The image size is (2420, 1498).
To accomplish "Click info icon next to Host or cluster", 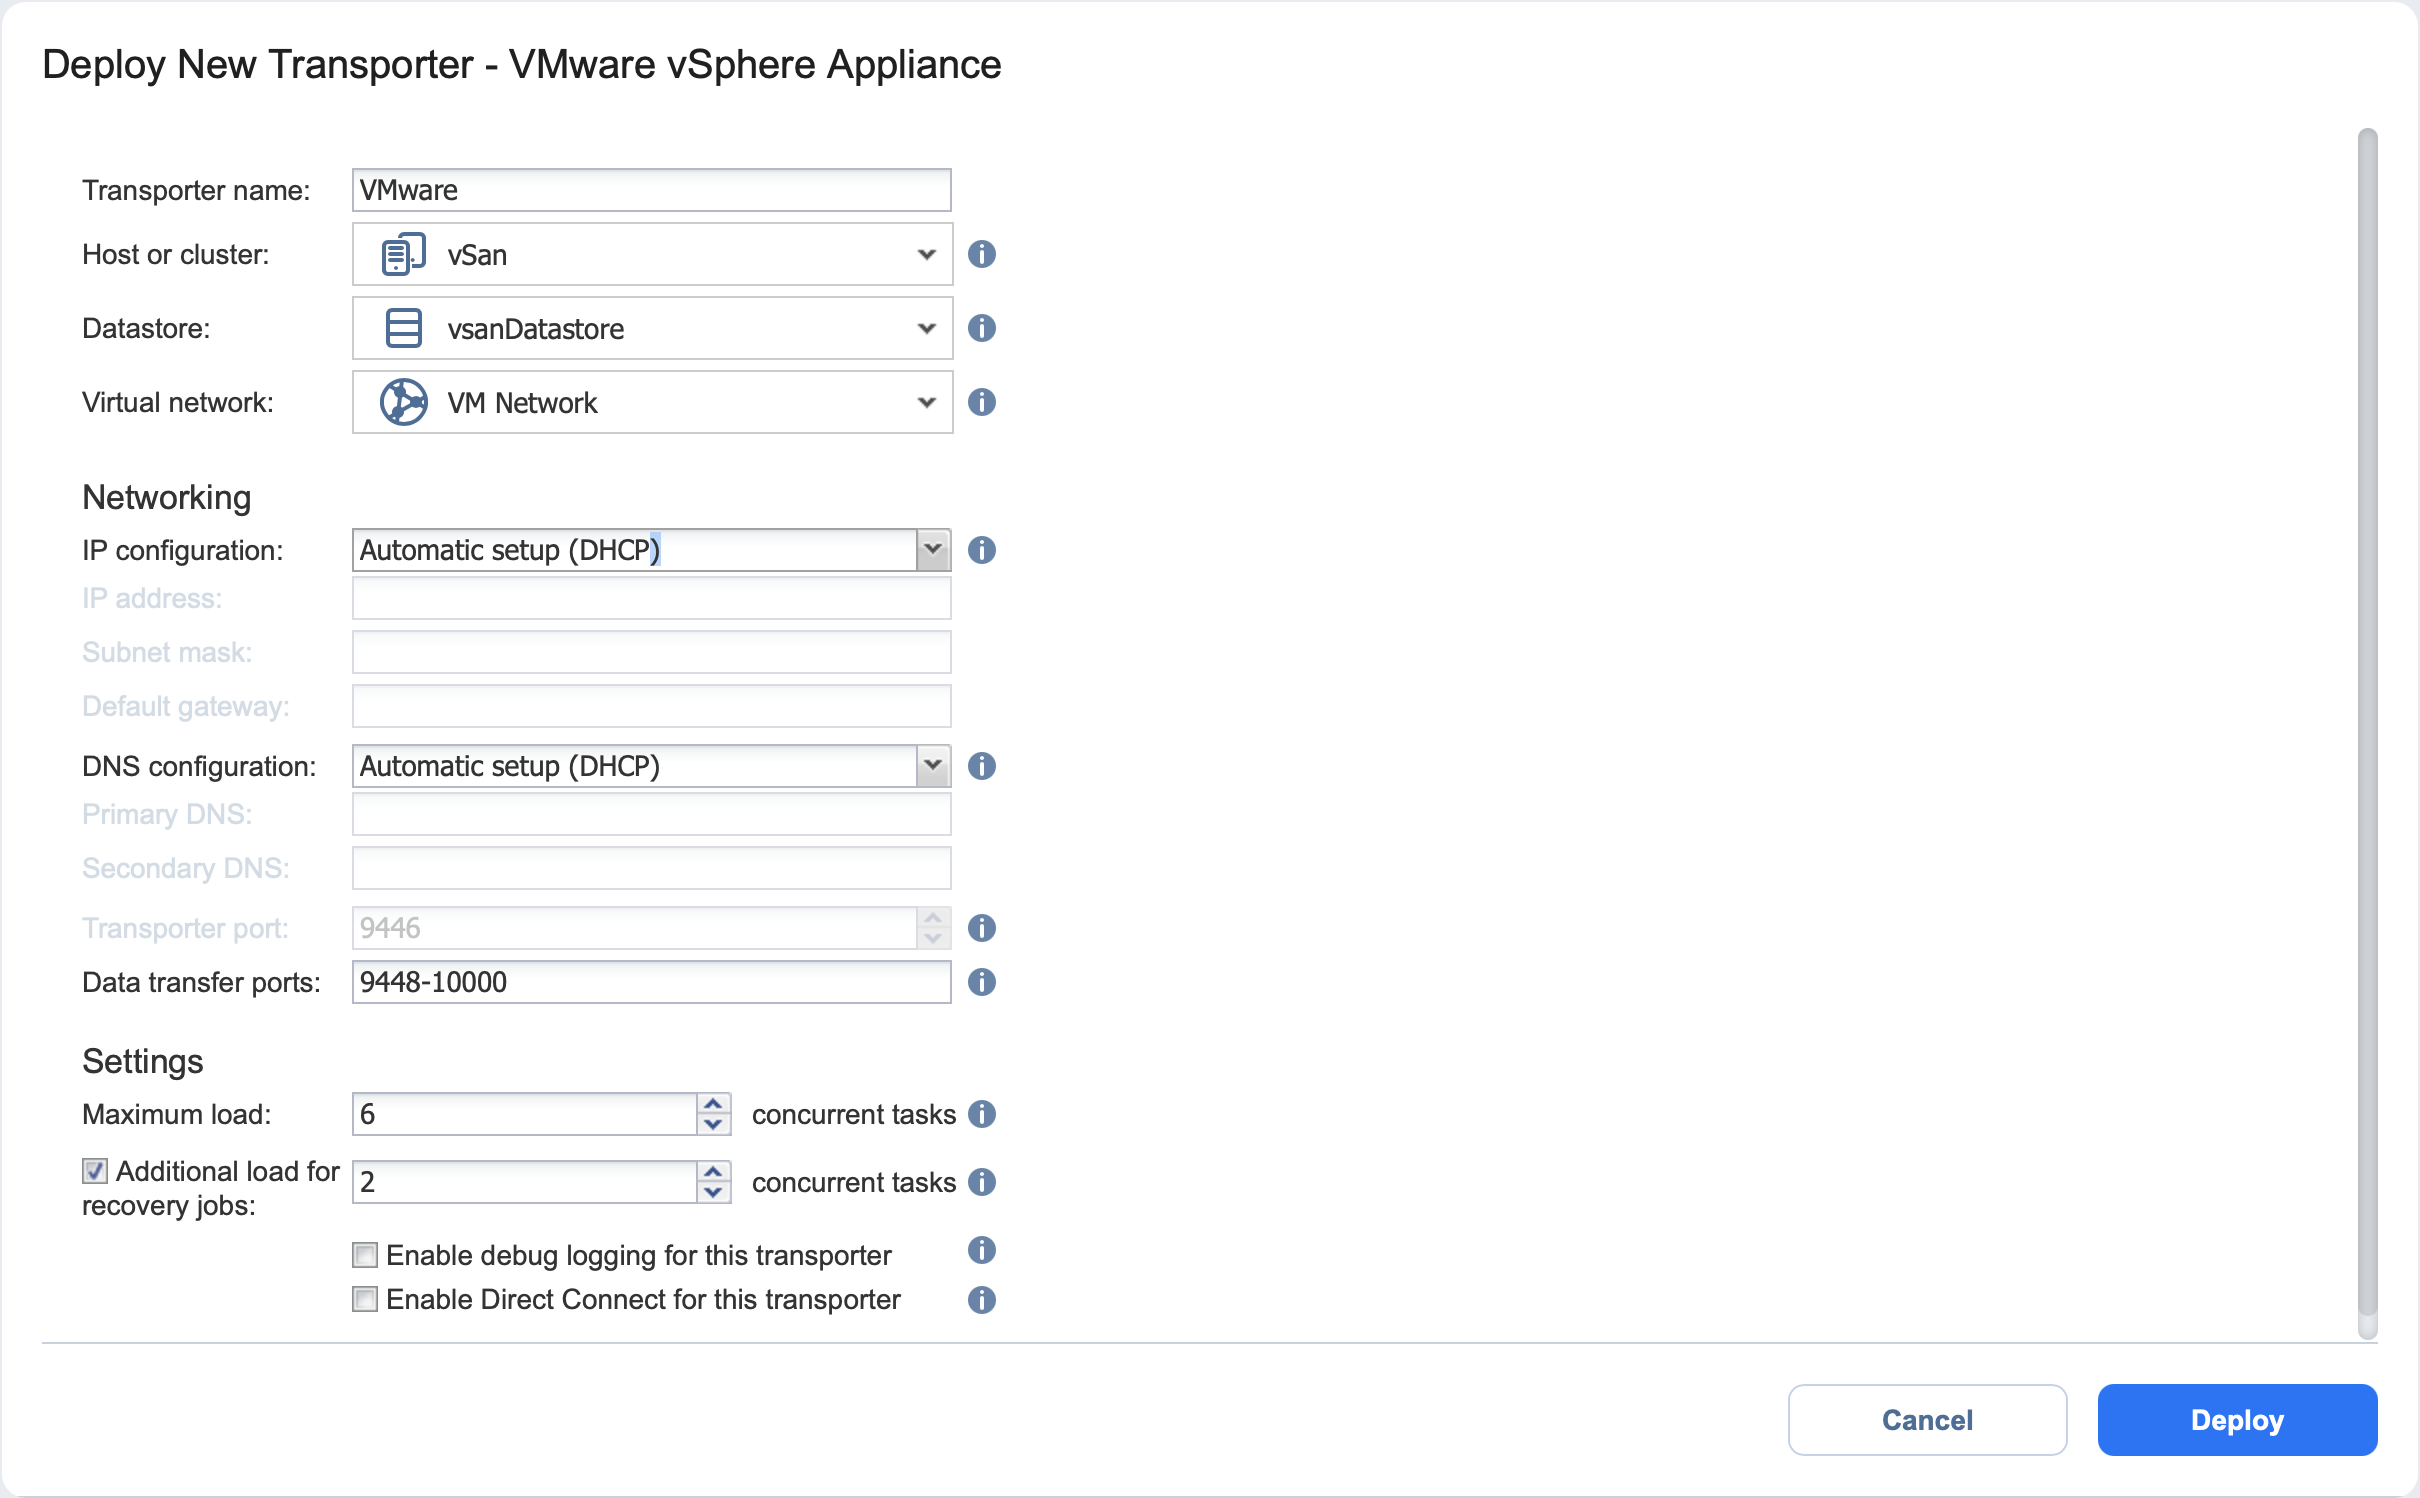I will coord(981,254).
